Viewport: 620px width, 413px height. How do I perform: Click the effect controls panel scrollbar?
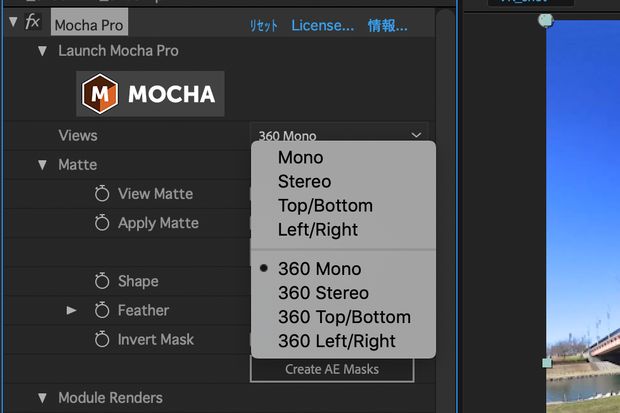tap(445, 210)
